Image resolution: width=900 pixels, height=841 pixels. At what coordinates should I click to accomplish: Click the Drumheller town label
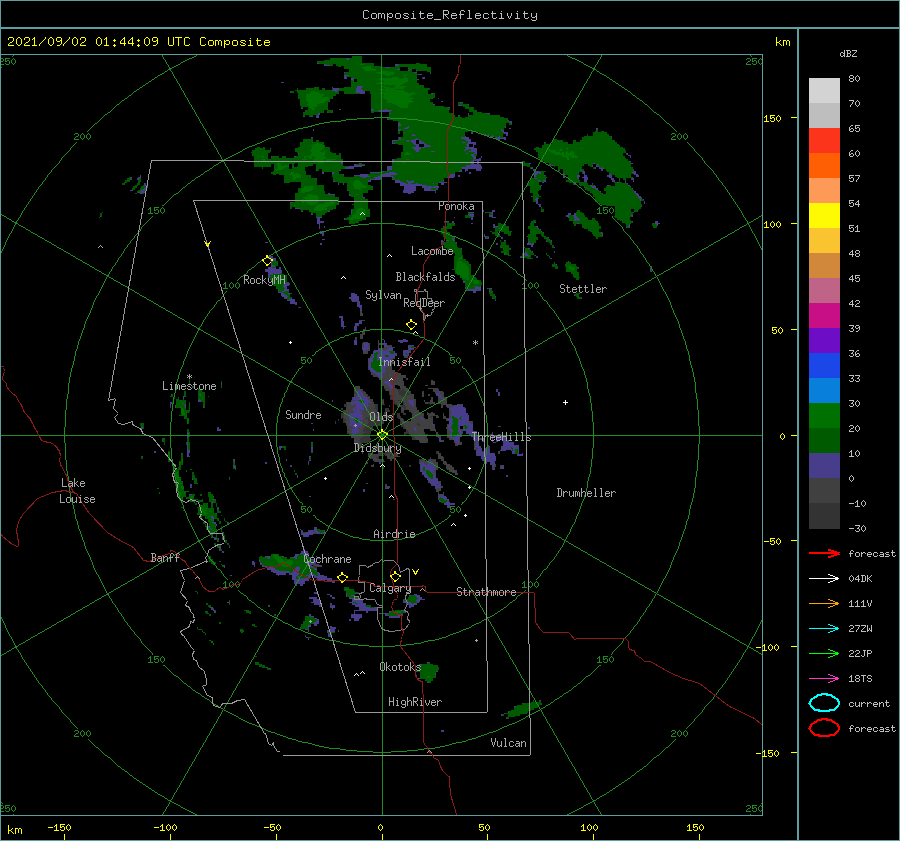click(x=586, y=493)
